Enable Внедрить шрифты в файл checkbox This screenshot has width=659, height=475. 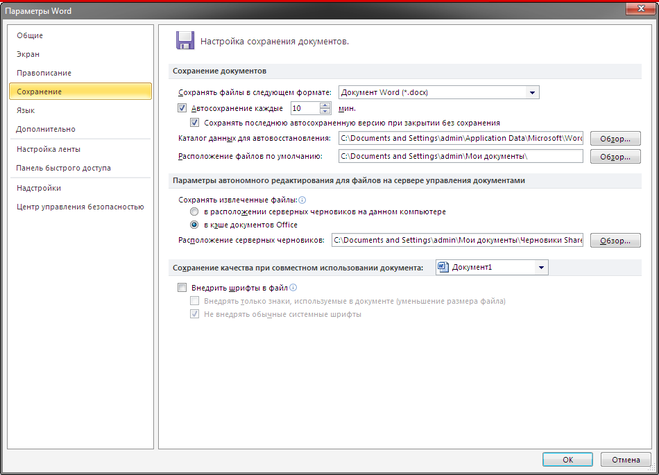point(182,288)
